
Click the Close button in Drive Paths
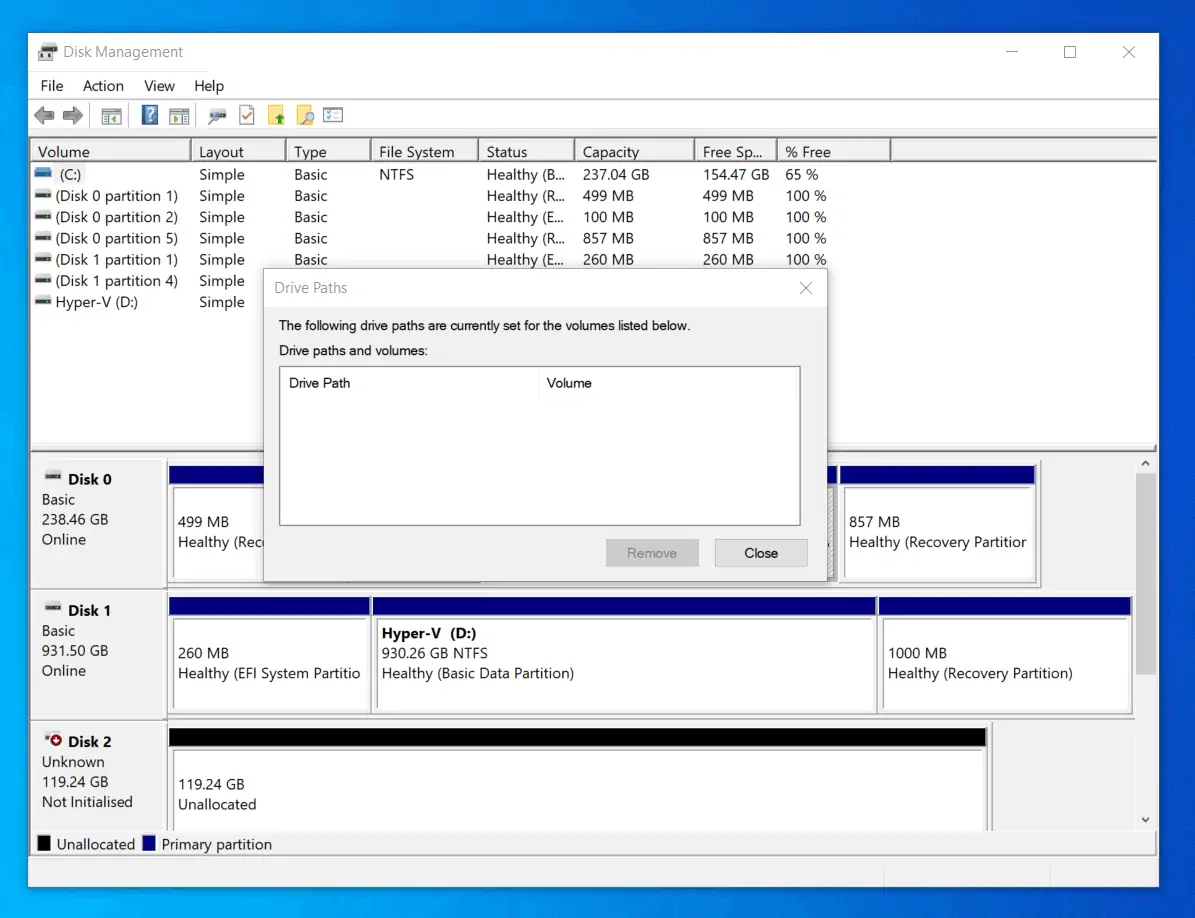pyautogui.click(x=761, y=553)
